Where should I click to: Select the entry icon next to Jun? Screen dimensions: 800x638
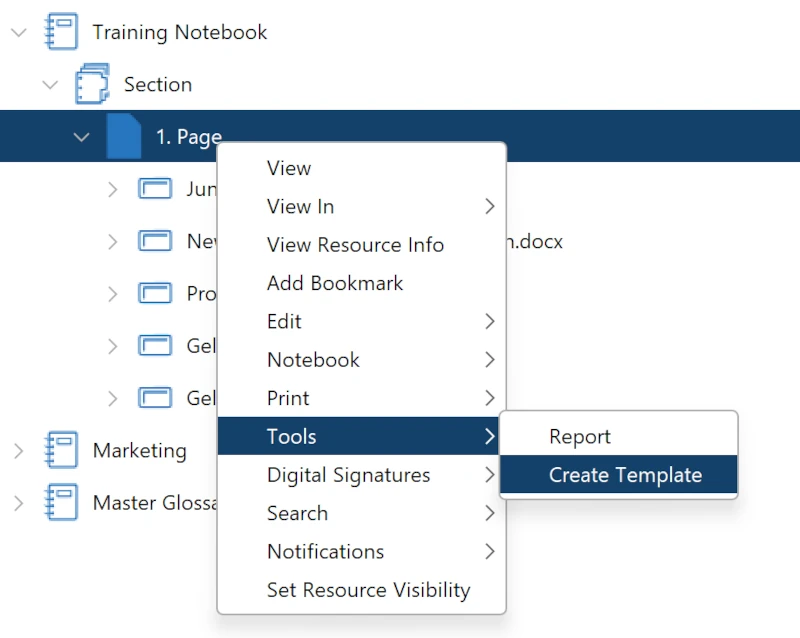(155, 188)
